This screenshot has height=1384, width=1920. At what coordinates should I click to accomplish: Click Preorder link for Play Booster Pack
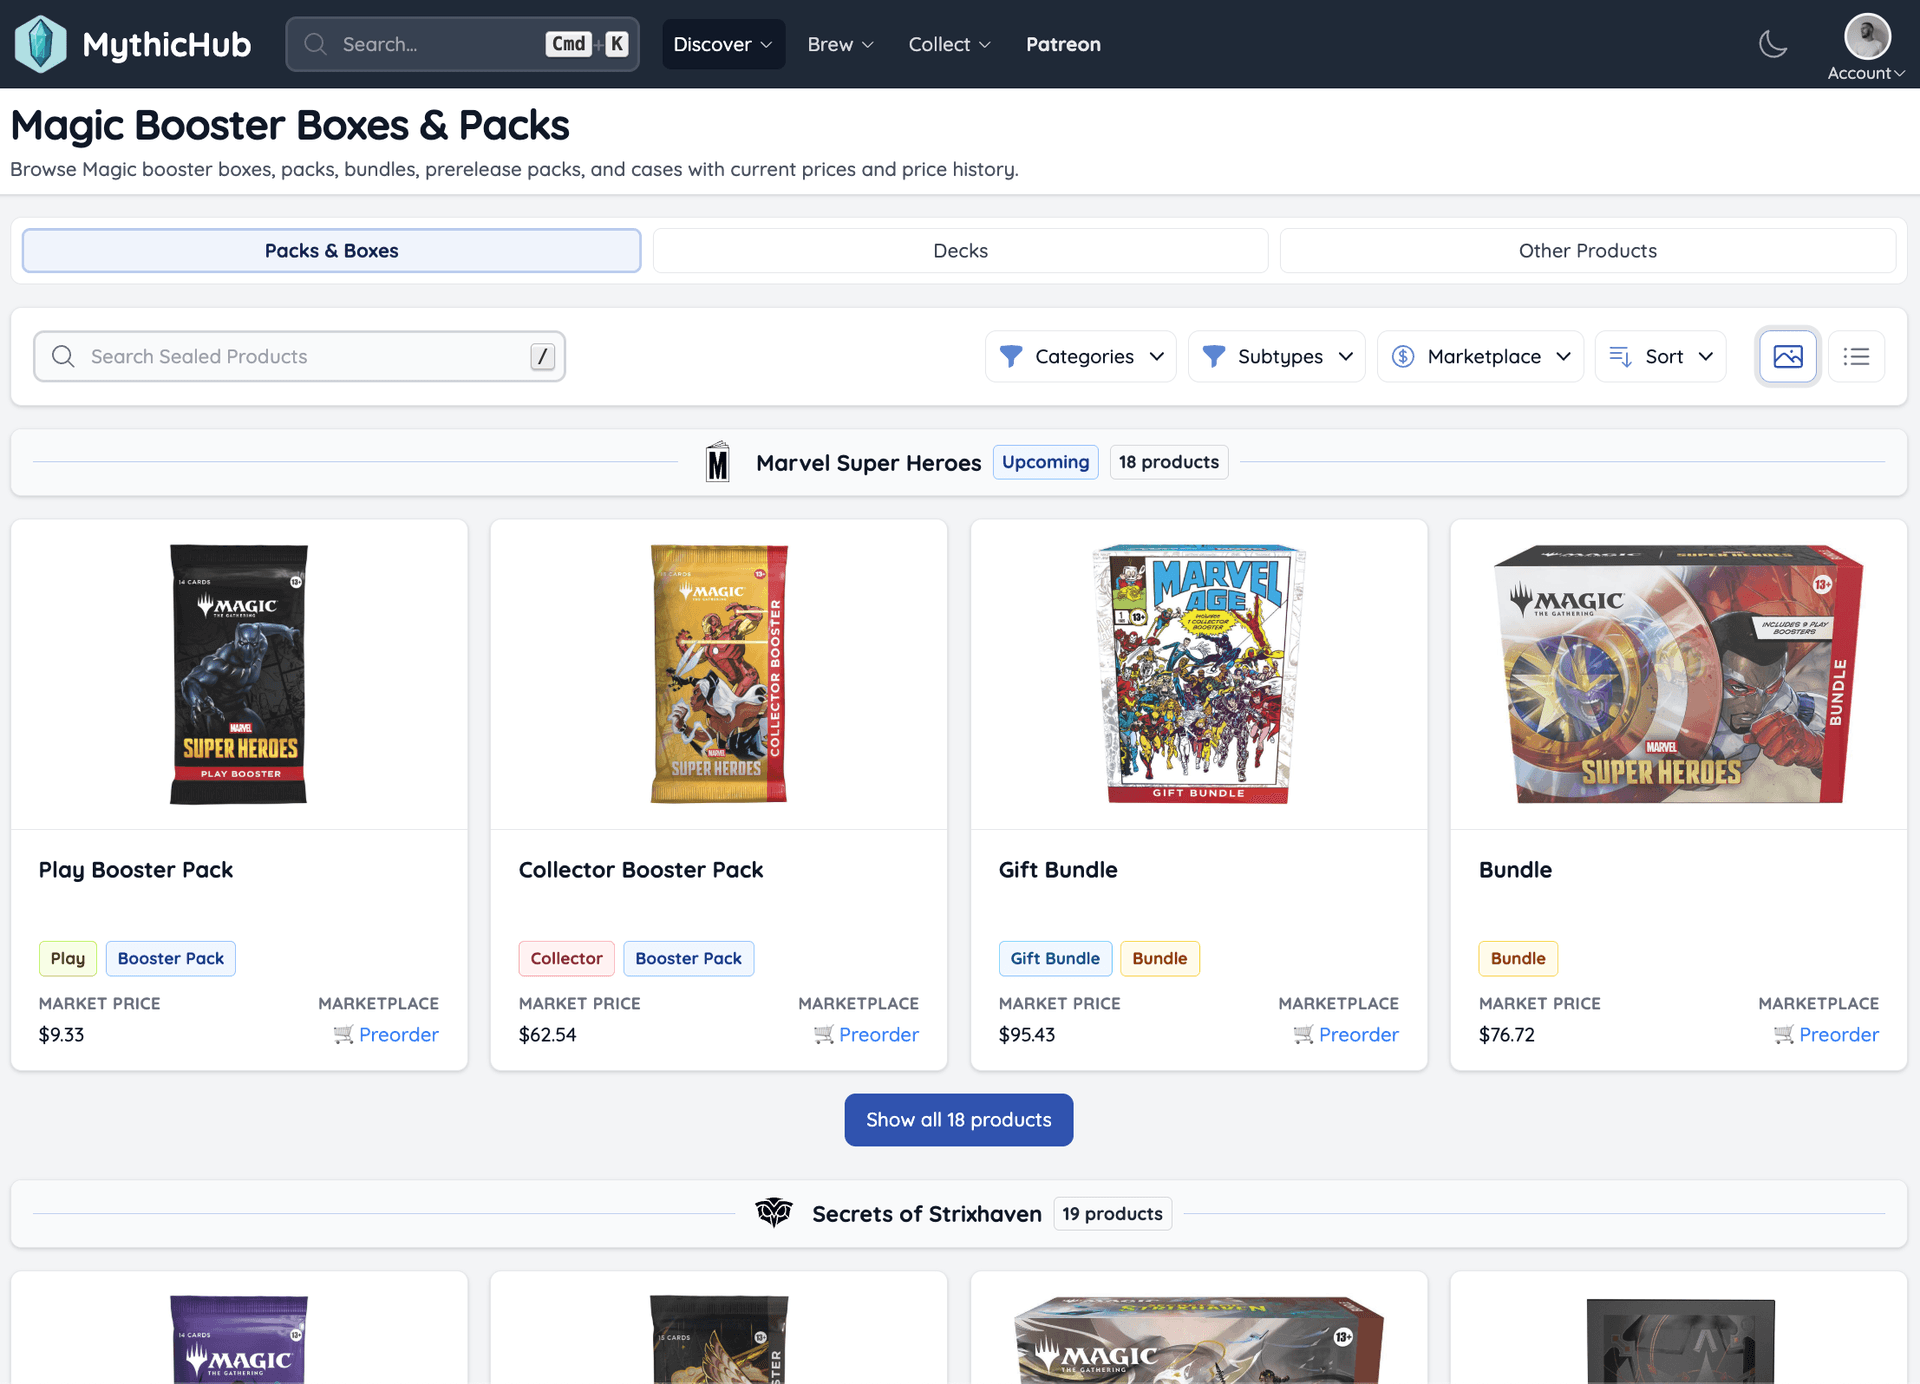398,1035
